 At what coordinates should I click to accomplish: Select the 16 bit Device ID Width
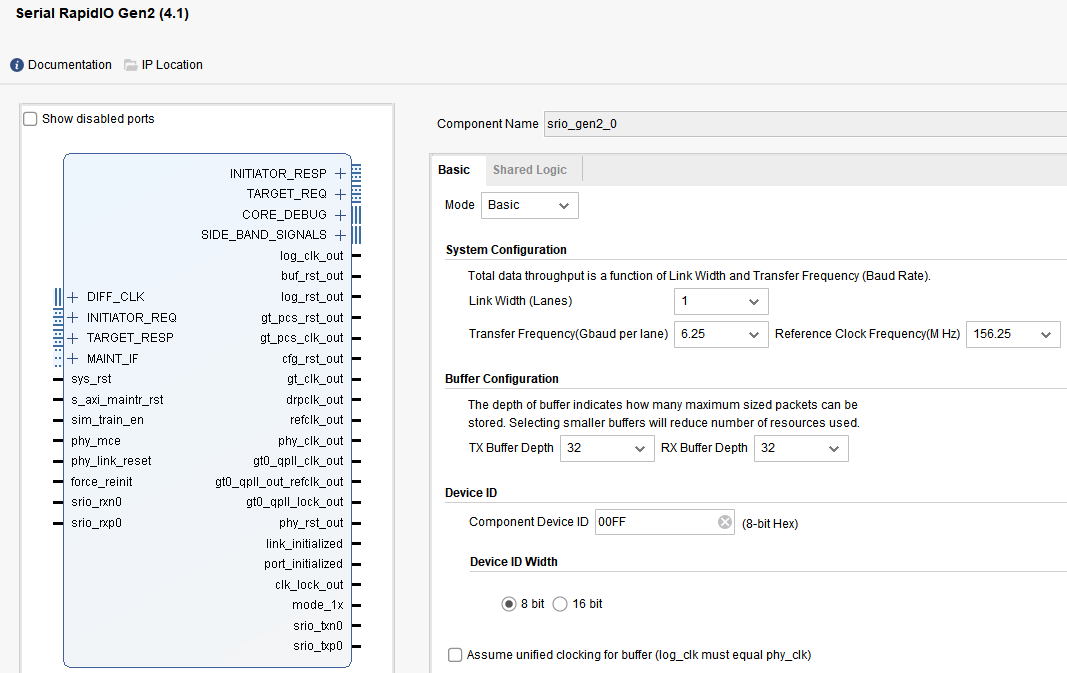(x=559, y=604)
